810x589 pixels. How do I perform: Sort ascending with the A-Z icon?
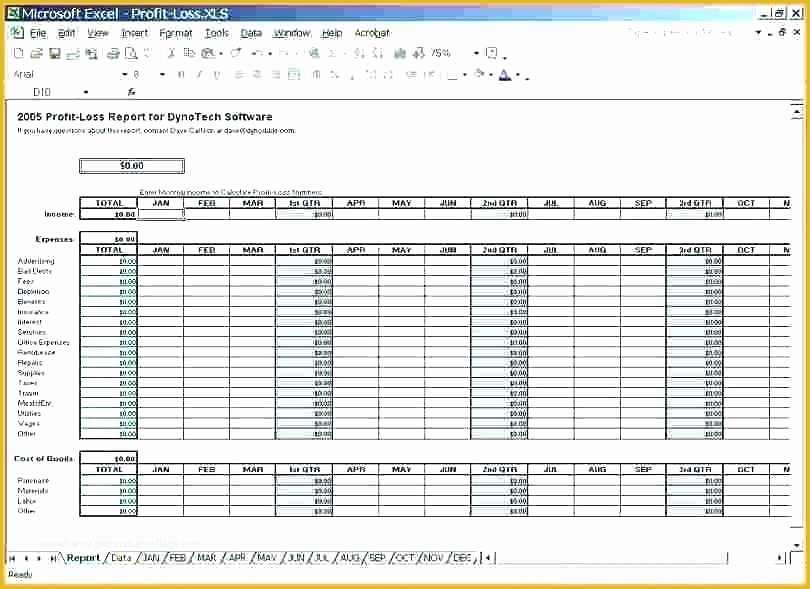[360, 53]
